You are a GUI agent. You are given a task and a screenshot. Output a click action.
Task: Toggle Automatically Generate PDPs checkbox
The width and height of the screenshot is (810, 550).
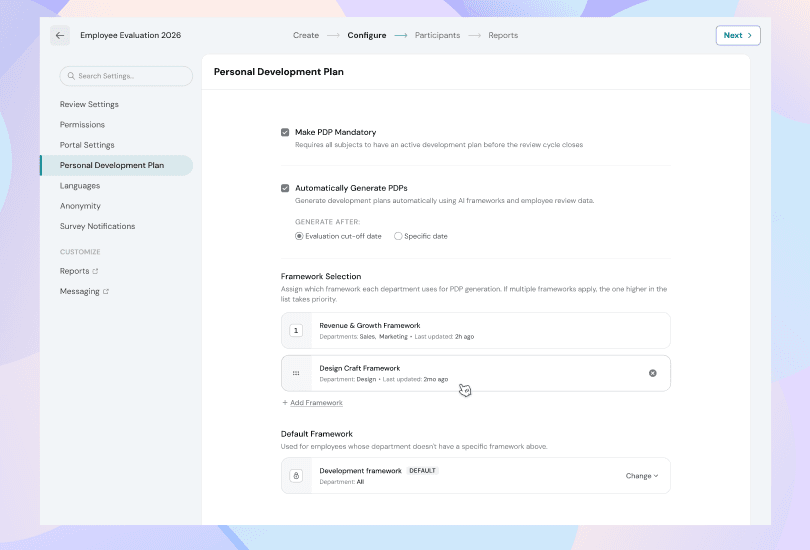[x=285, y=188]
